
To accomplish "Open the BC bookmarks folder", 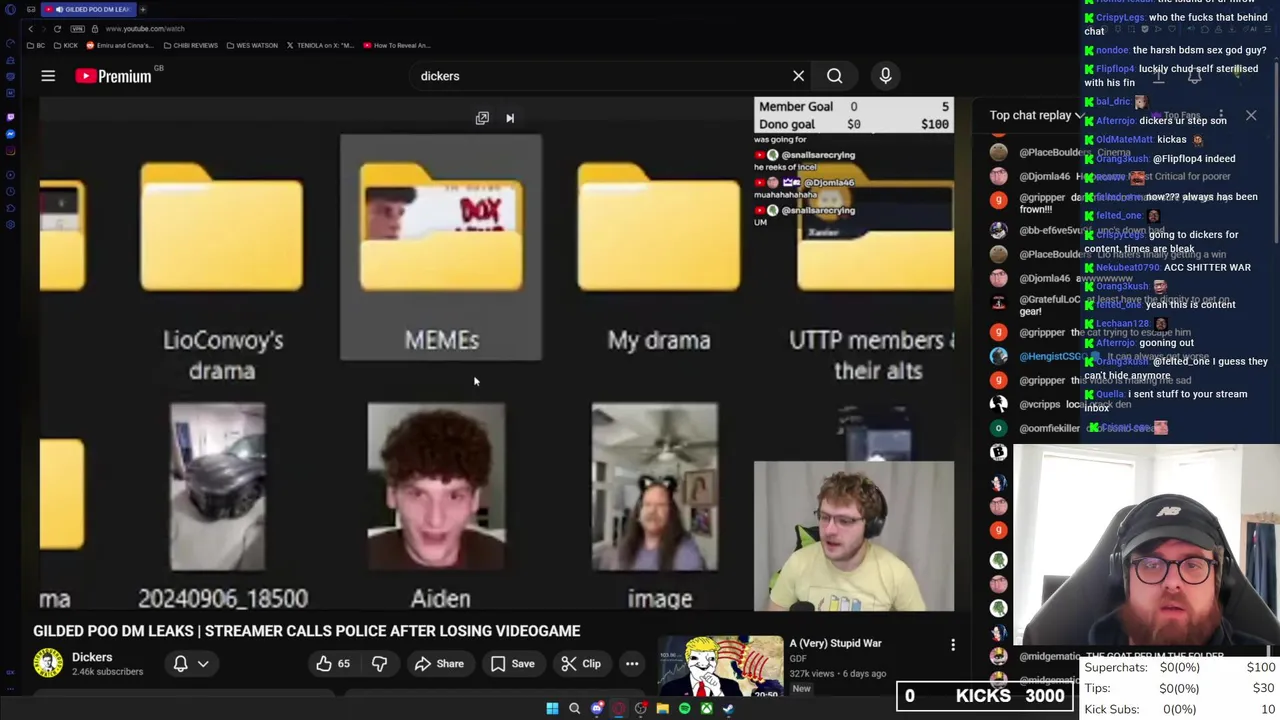I will click(x=36, y=45).
